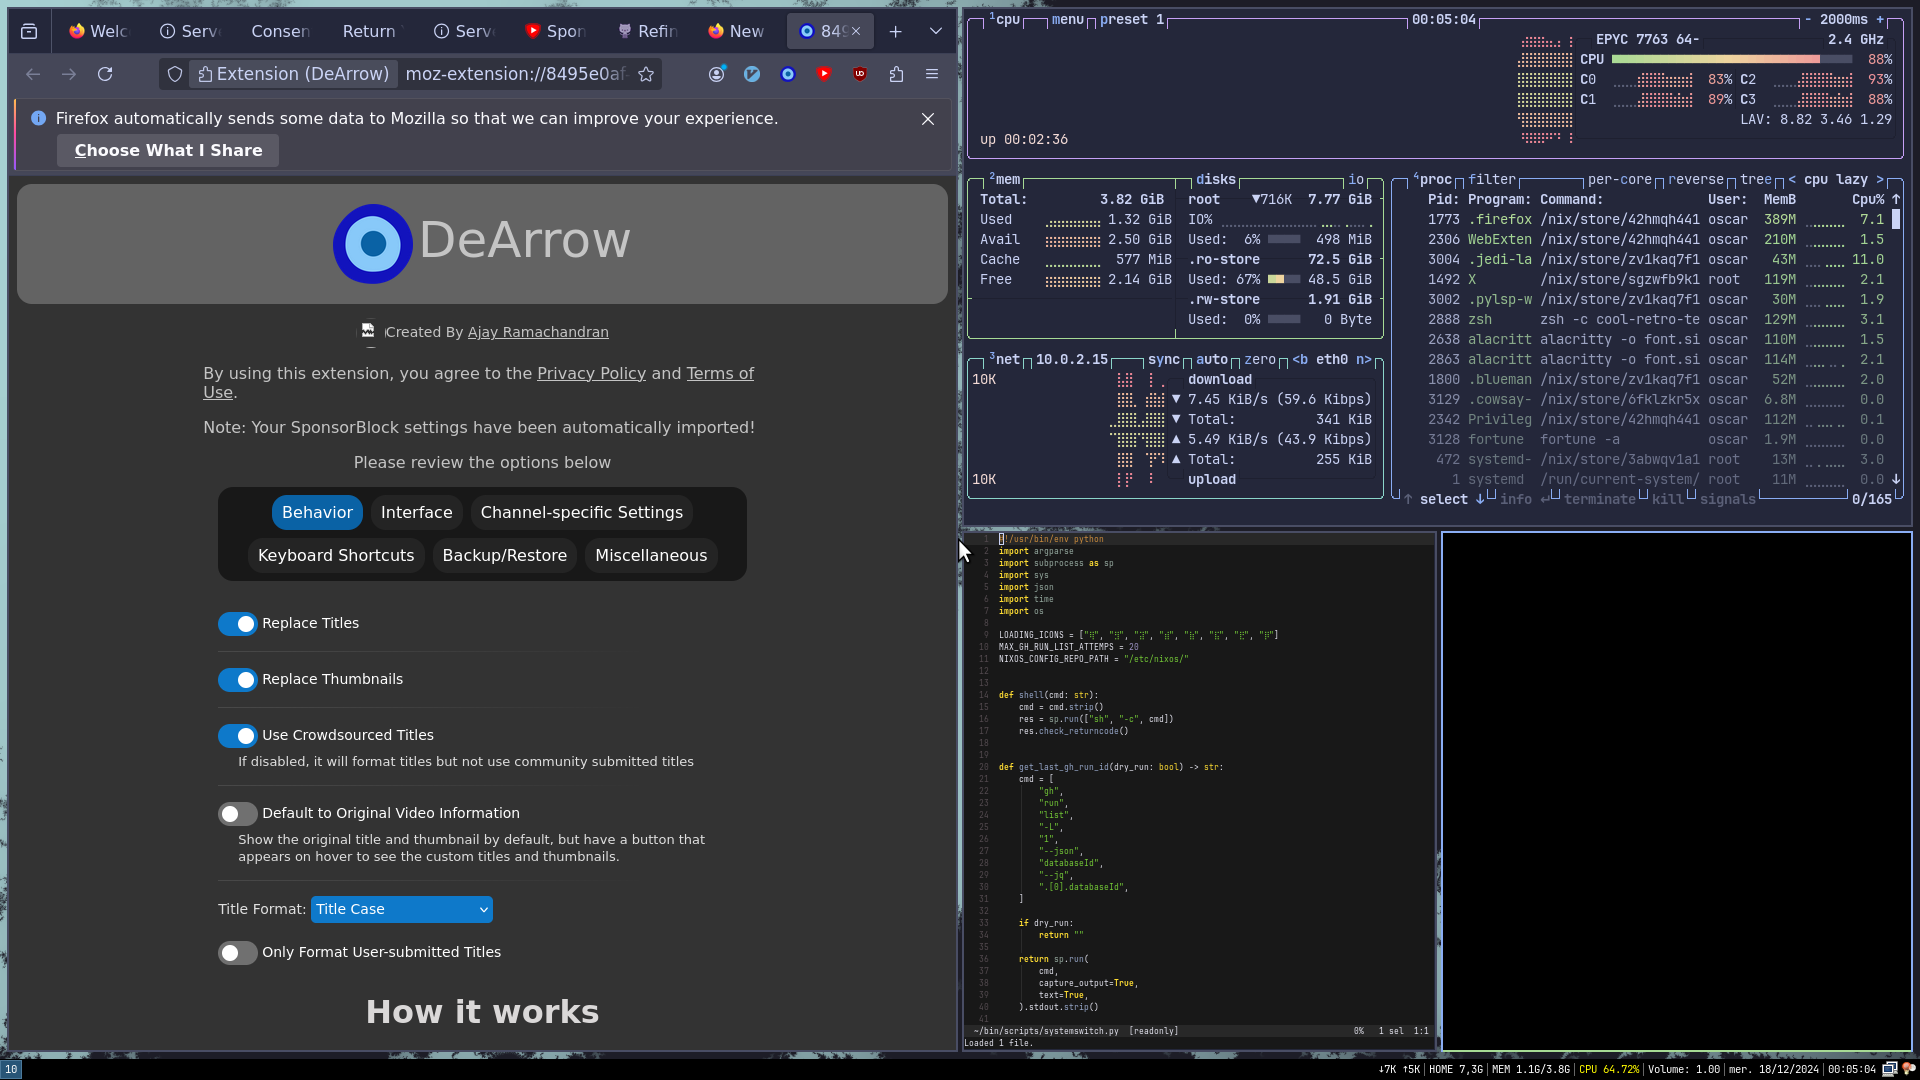This screenshot has height=1080, width=1920.
Task: Click the btop select down arrow
Action: [1480, 500]
